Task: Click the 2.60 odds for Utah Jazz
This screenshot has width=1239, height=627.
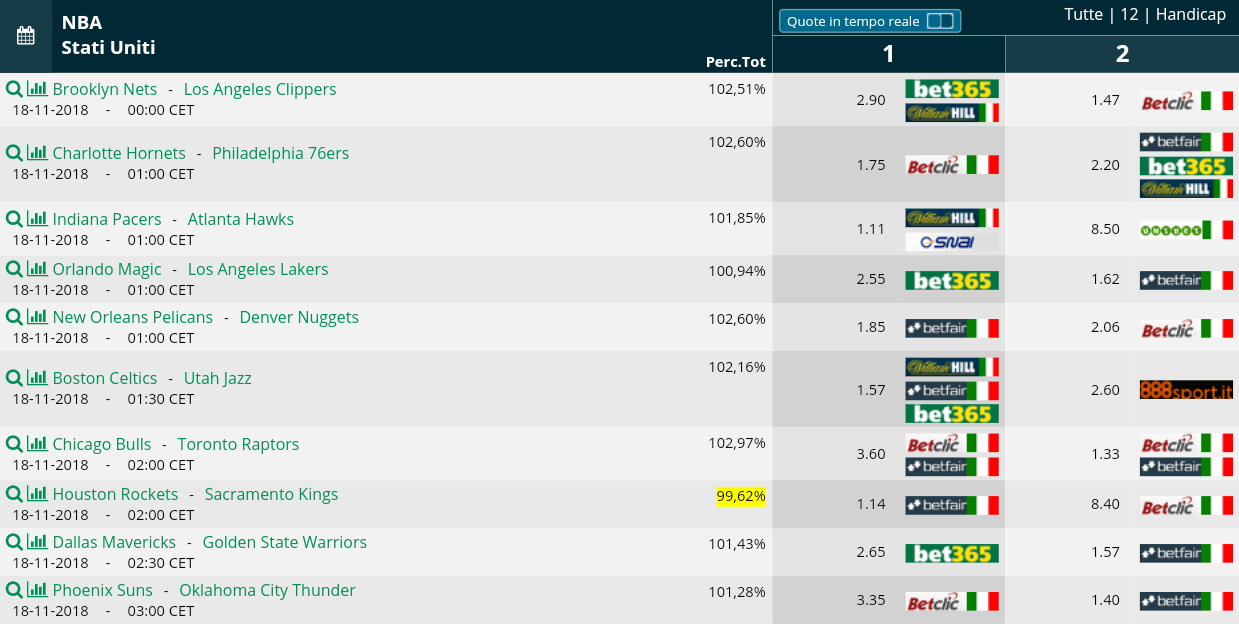Action: pos(1105,390)
